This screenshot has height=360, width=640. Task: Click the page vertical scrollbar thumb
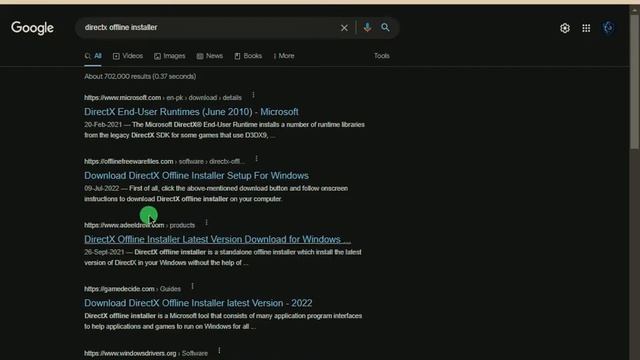pos(635,82)
